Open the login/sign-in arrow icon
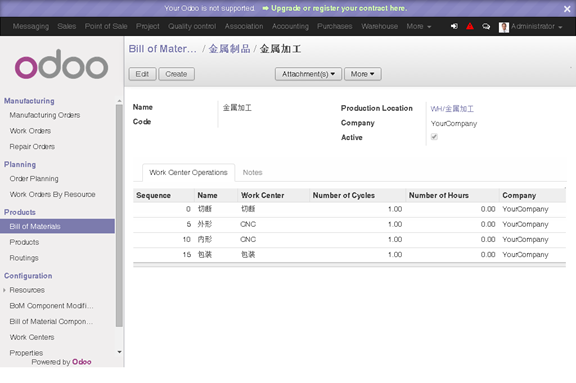This screenshot has width=576, height=383. click(454, 26)
